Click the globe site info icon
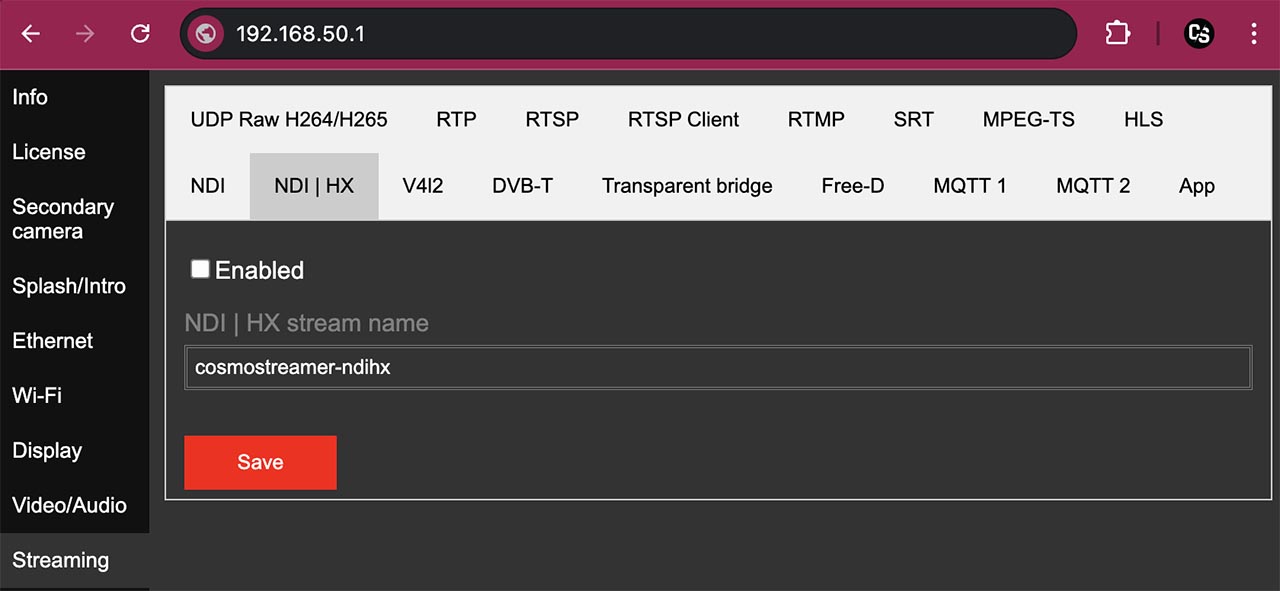 206,34
